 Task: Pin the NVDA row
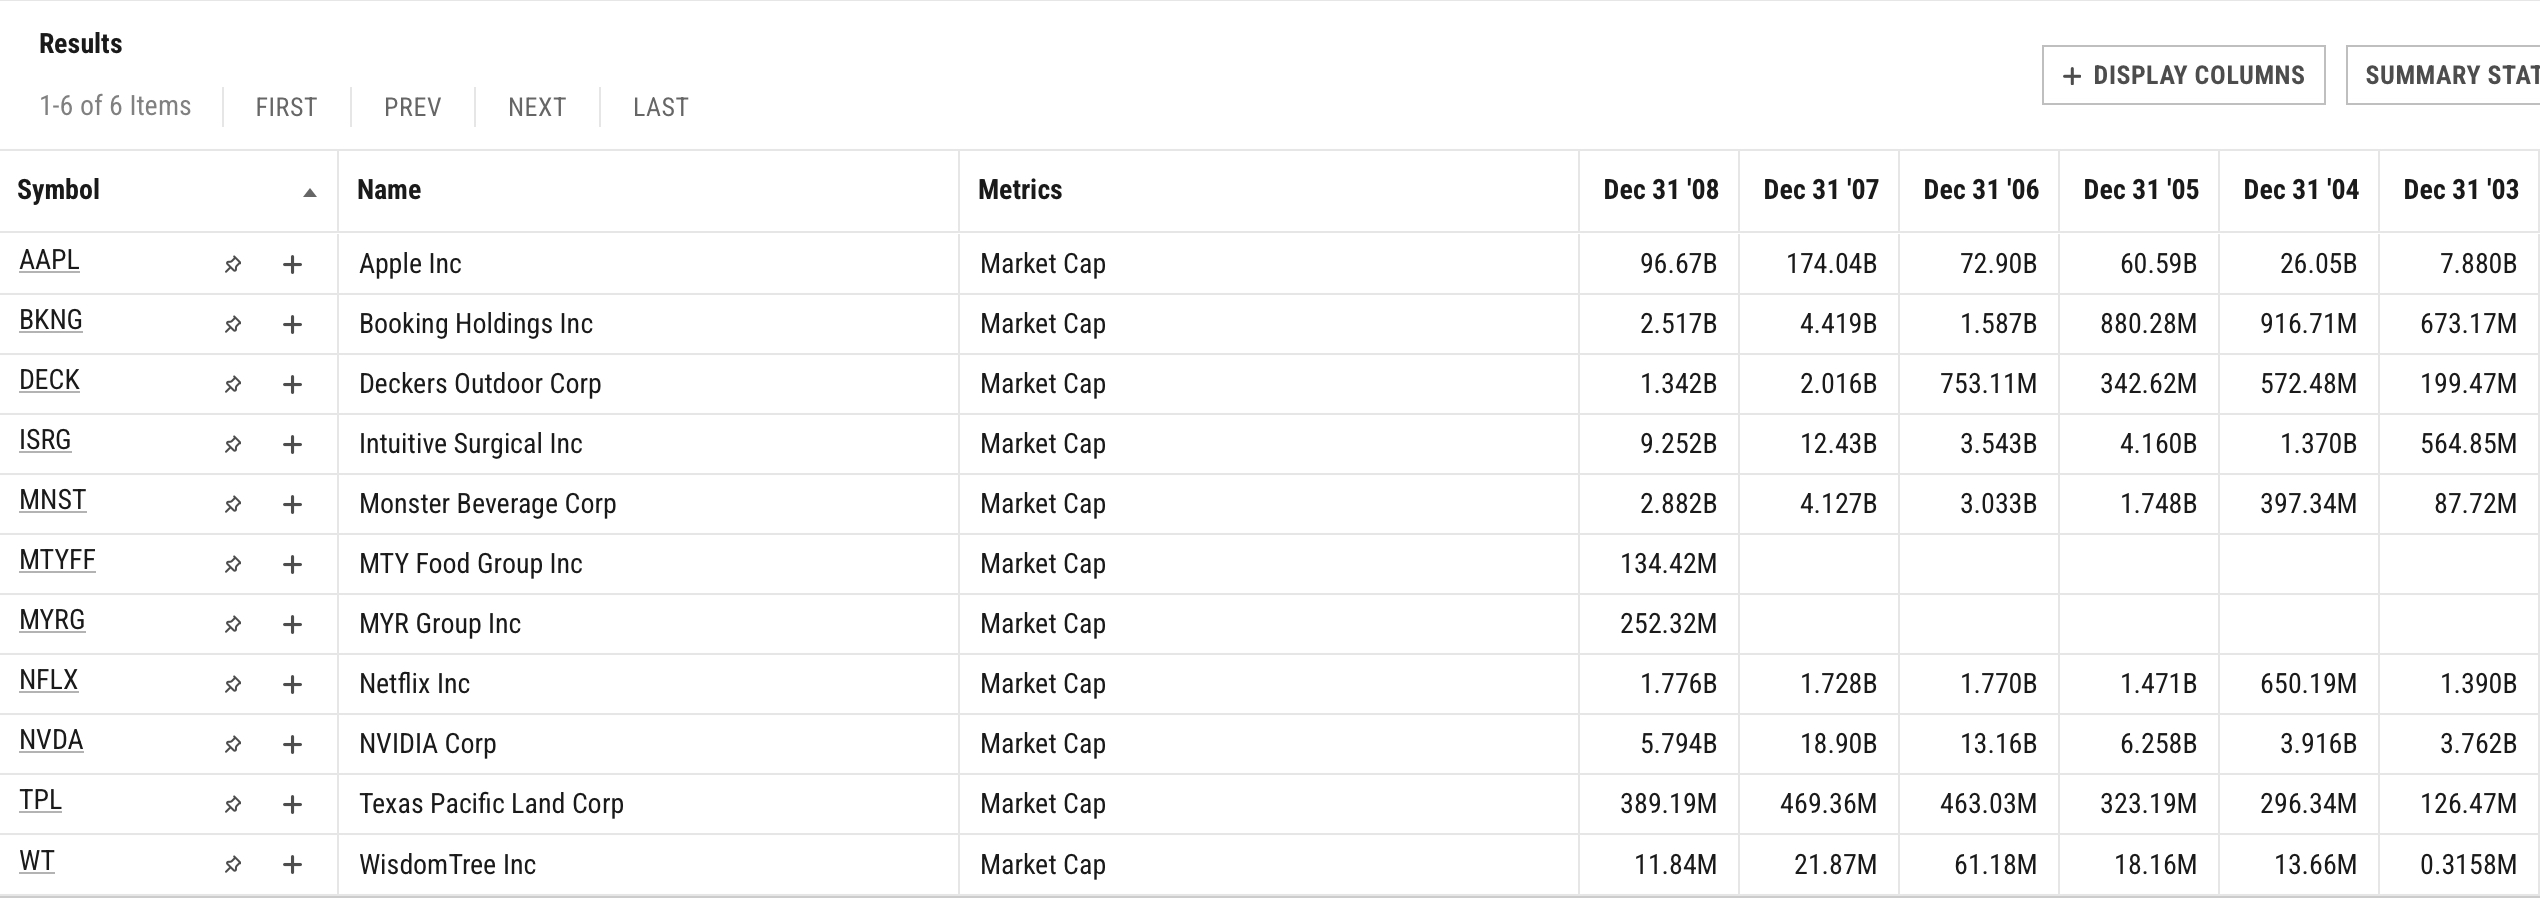(x=232, y=744)
